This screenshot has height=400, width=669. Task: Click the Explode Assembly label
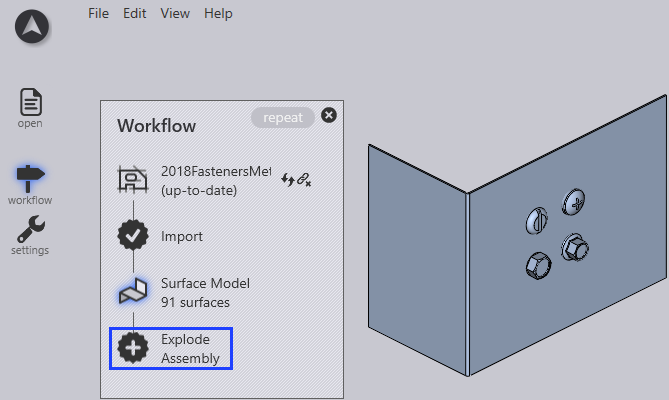pos(190,348)
